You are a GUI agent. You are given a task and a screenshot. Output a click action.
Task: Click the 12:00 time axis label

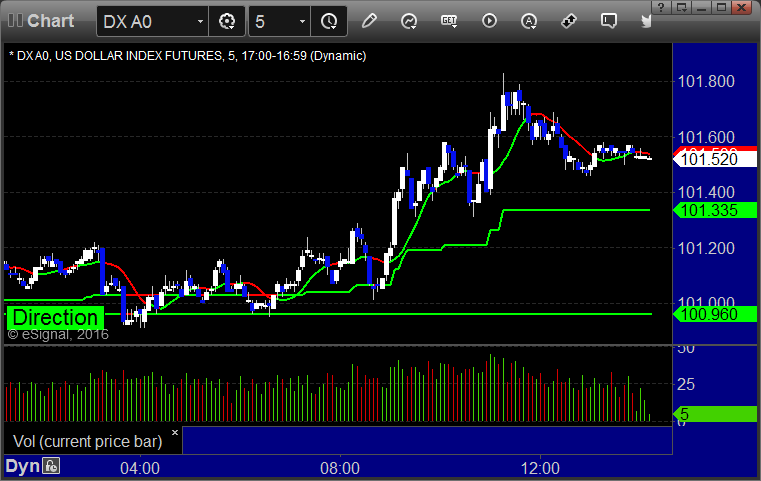pyautogui.click(x=540, y=468)
